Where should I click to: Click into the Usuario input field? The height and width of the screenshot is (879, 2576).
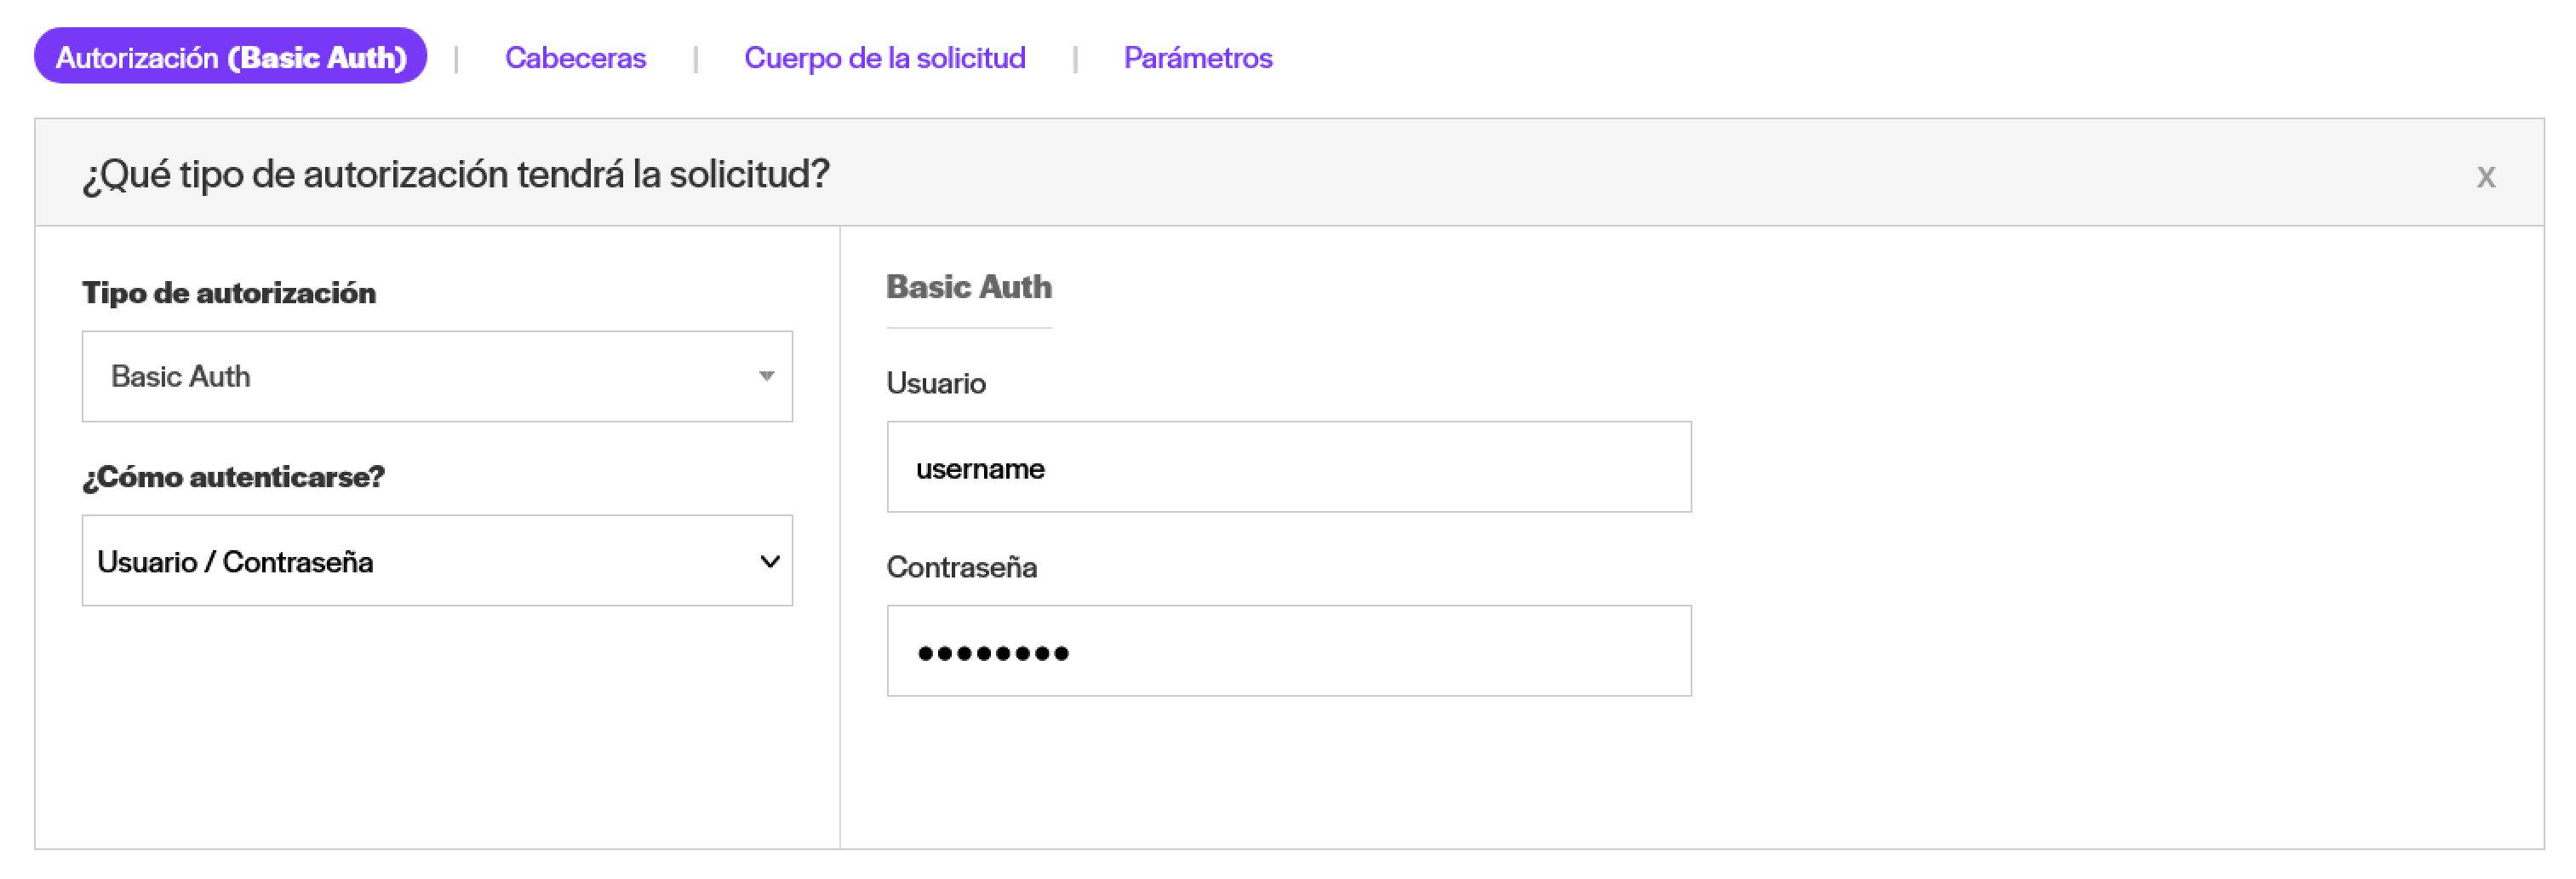(x=1288, y=468)
